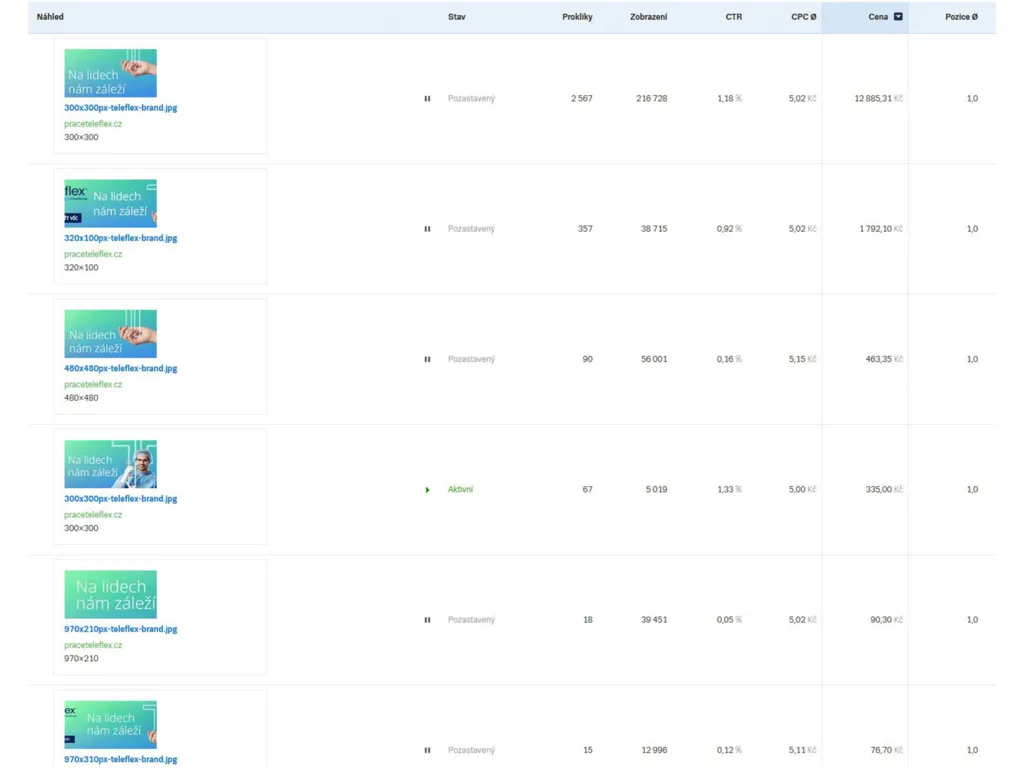Viewport: 1024px width, 768px height.
Task: Click the 970x210 green banner thumbnail
Action: tap(110, 594)
